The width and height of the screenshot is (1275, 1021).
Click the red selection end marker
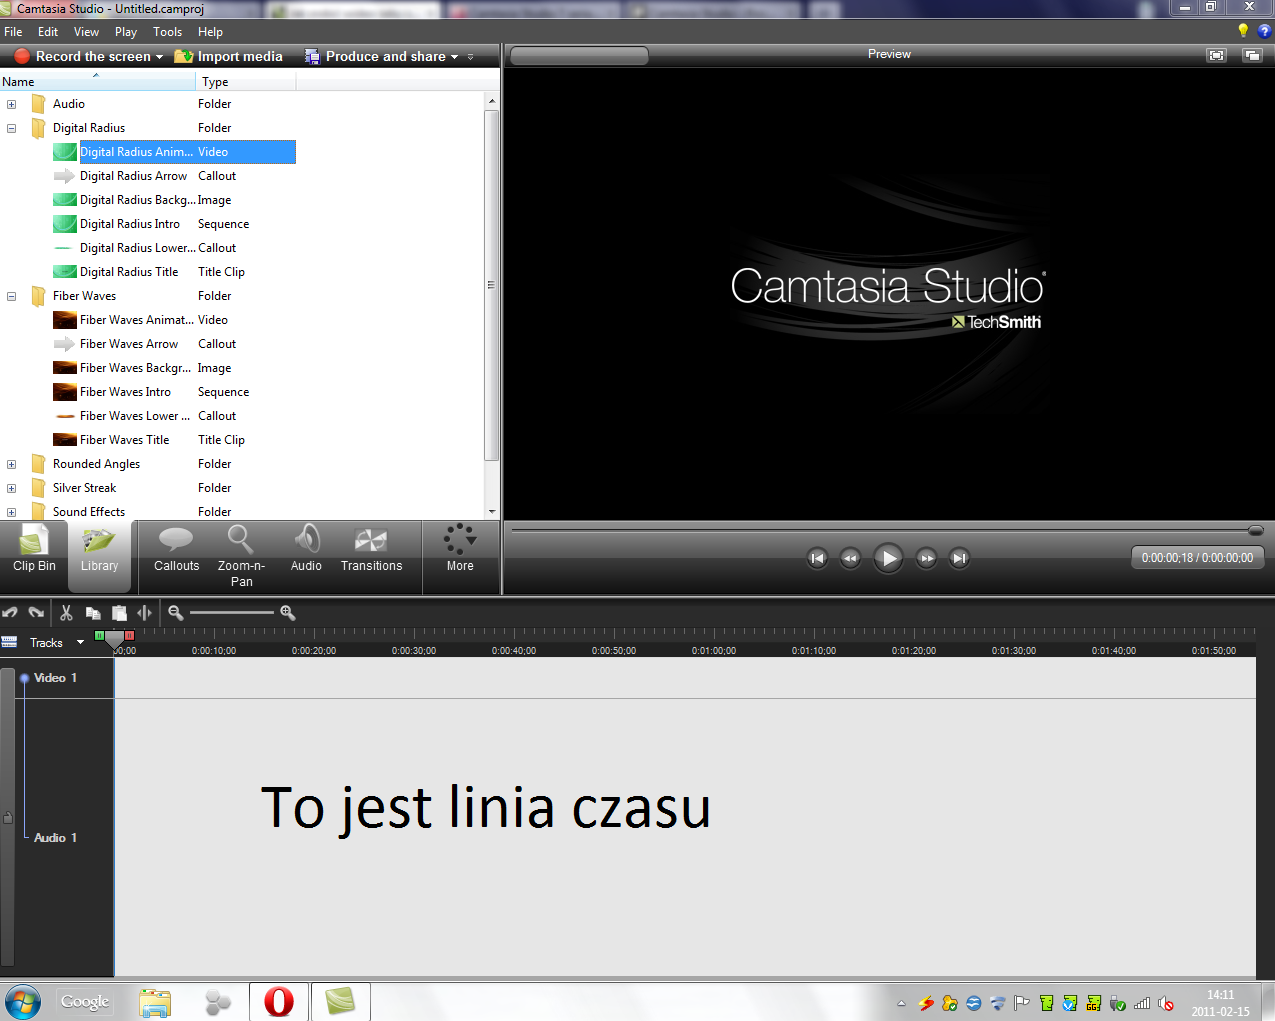[x=129, y=635]
